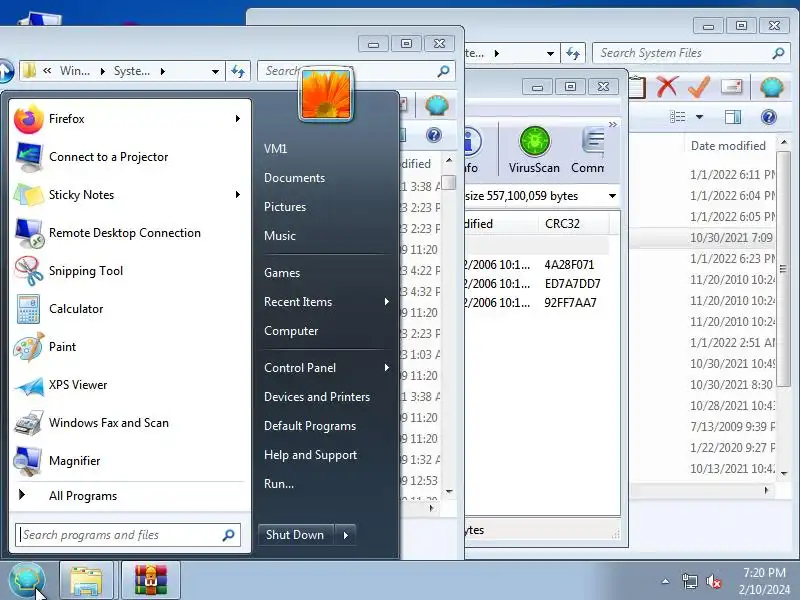Open Help and Support
Image resolution: width=800 pixels, height=600 pixels.
(310, 455)
